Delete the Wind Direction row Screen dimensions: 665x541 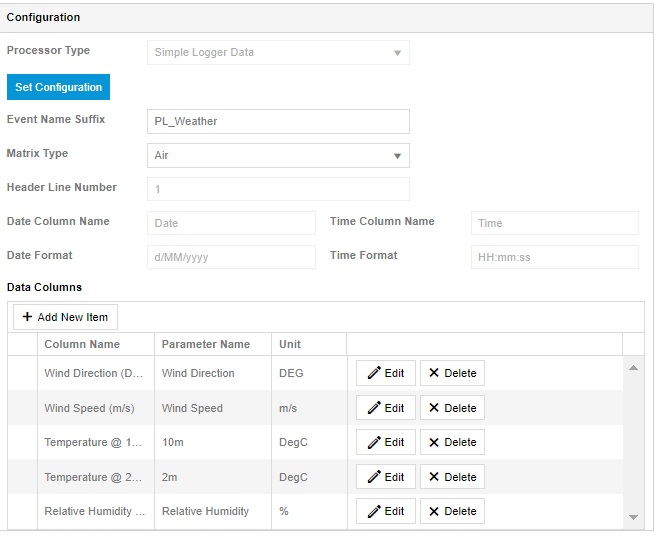click(x=452, y=373)
